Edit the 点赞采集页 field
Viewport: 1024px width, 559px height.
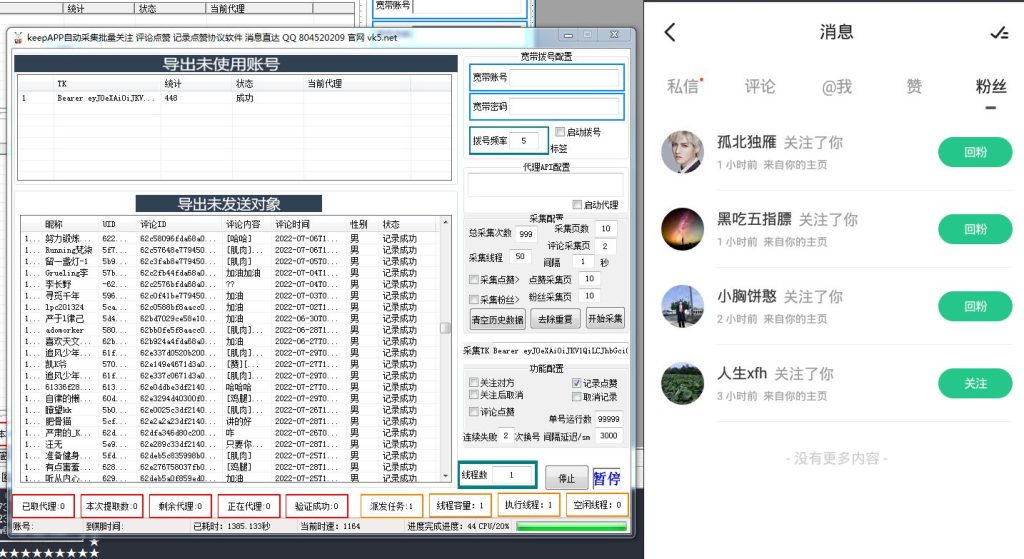point(590,279)
